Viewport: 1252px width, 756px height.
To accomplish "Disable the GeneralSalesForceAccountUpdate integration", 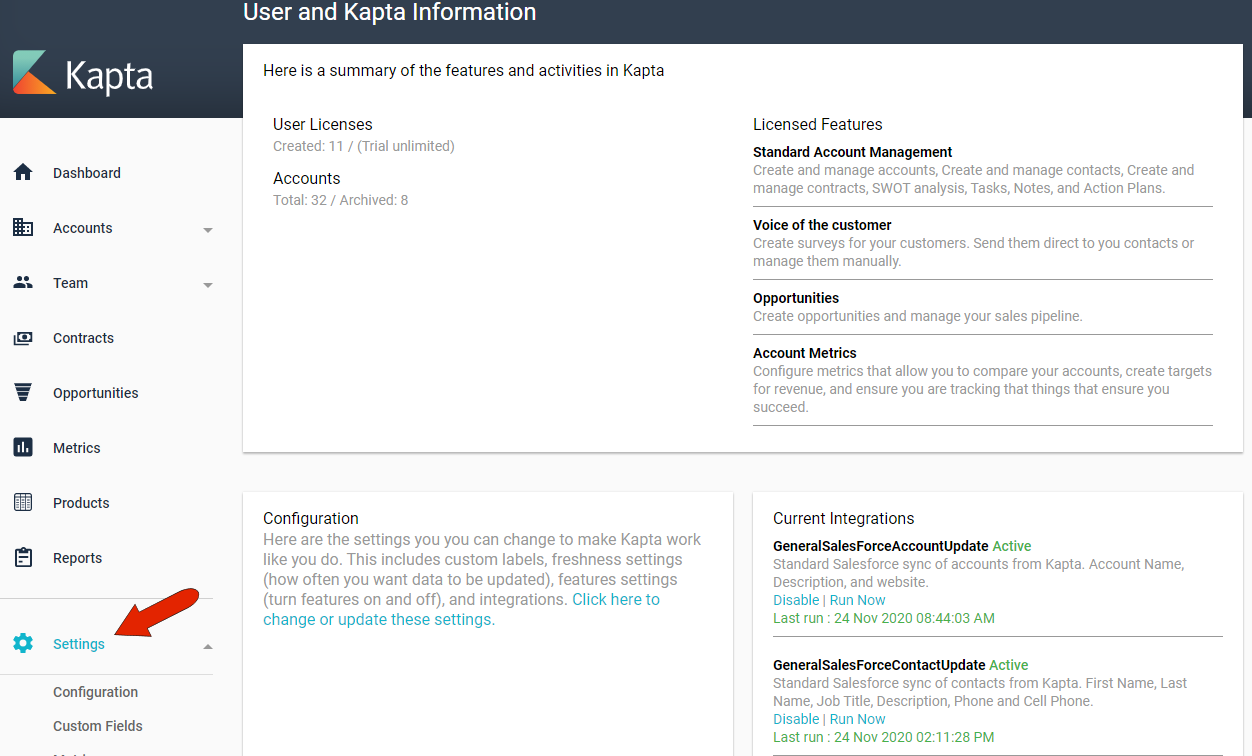I will click(796, 599).
